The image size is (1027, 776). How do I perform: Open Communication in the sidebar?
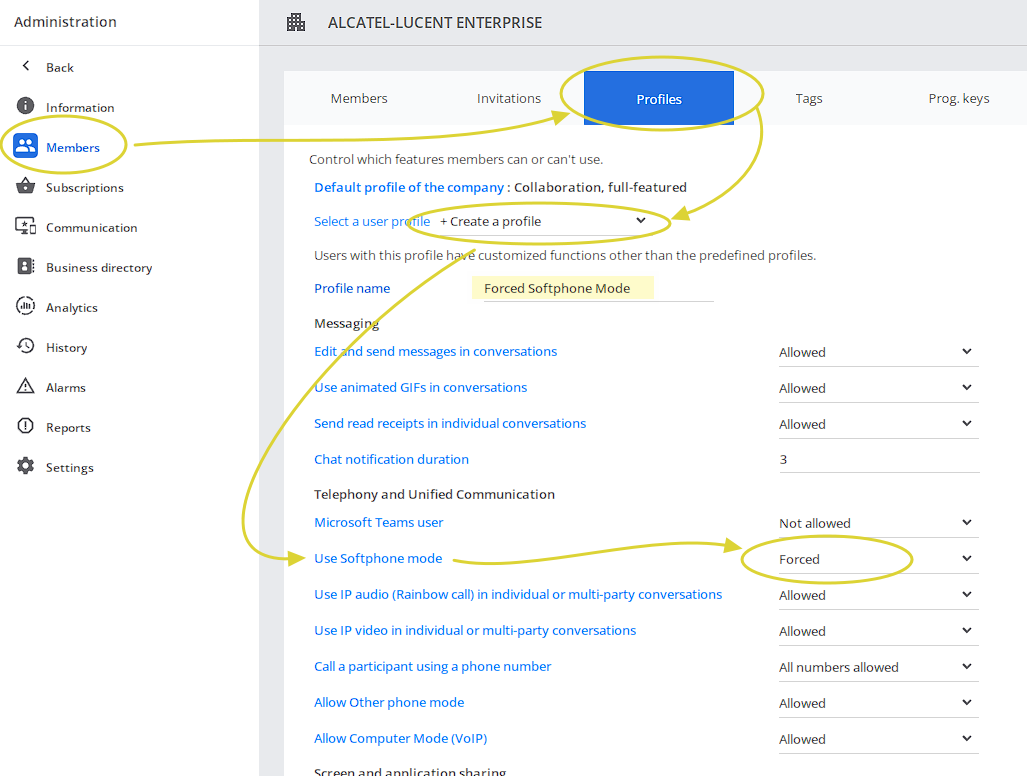click(x=92, y=227)
